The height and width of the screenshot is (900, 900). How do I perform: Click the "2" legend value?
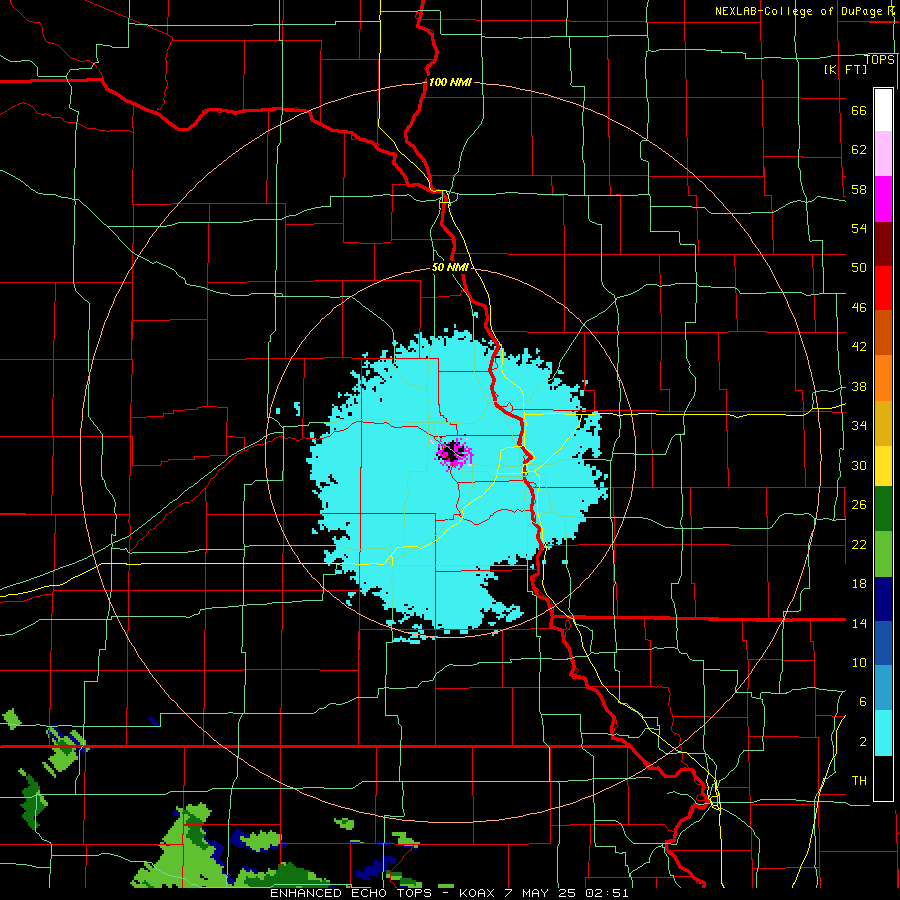(x=863, y=742)
